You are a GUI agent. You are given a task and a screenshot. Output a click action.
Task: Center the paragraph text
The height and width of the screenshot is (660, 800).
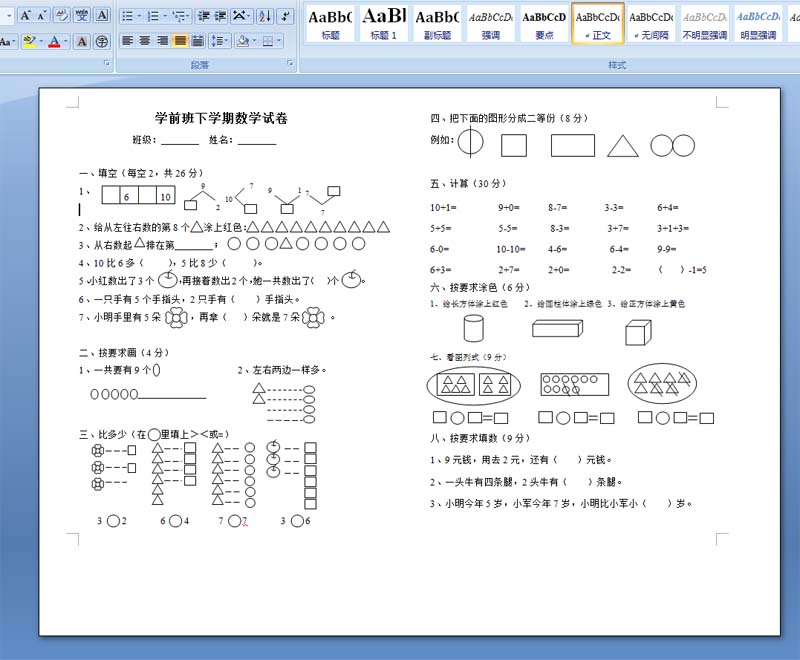click(145, 41)
